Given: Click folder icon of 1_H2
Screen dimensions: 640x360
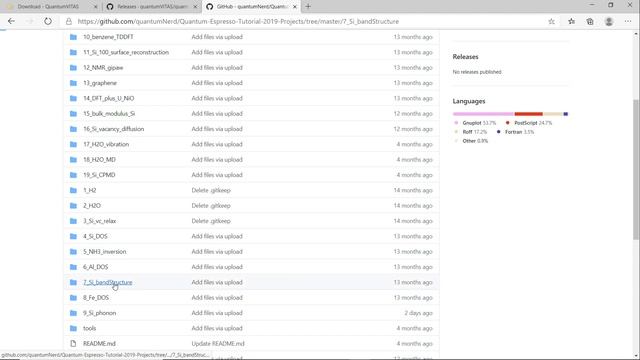Looking at the screenshot, I should click(x=73, y=190).
